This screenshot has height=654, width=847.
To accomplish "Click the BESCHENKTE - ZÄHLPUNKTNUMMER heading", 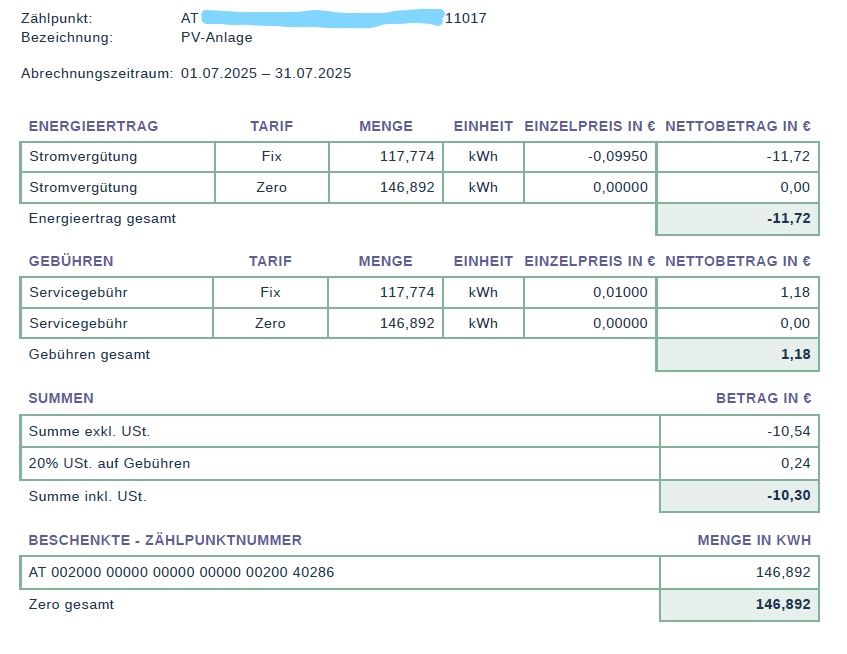I will coord(165,540).
